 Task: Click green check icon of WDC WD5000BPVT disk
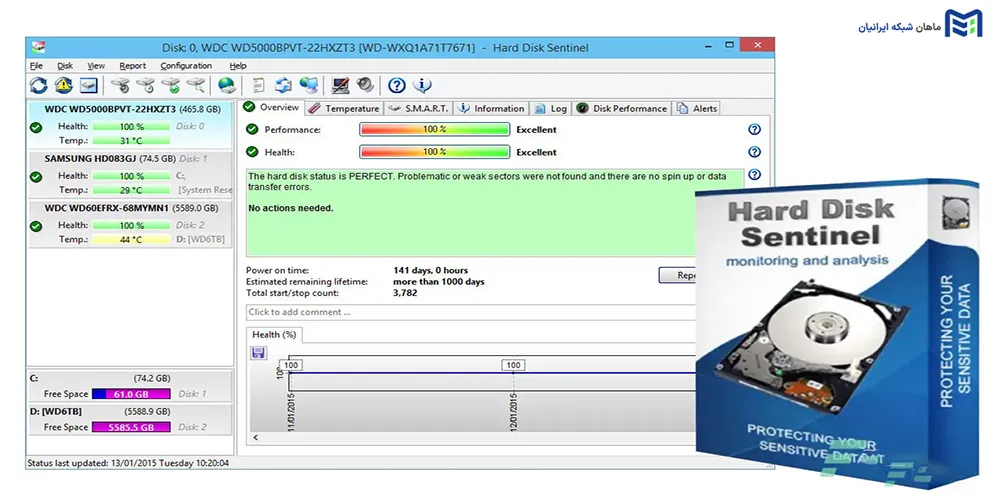tap(36, 127)
